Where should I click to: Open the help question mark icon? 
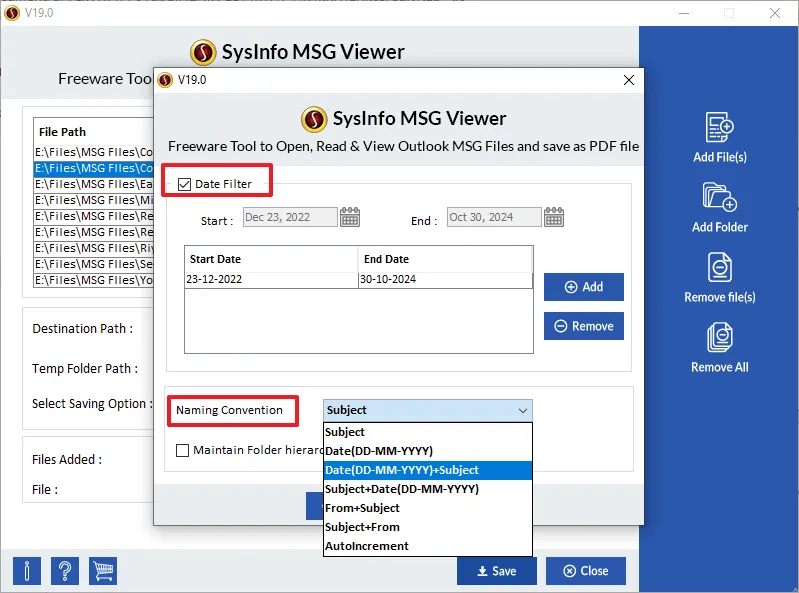pos(65,571)
